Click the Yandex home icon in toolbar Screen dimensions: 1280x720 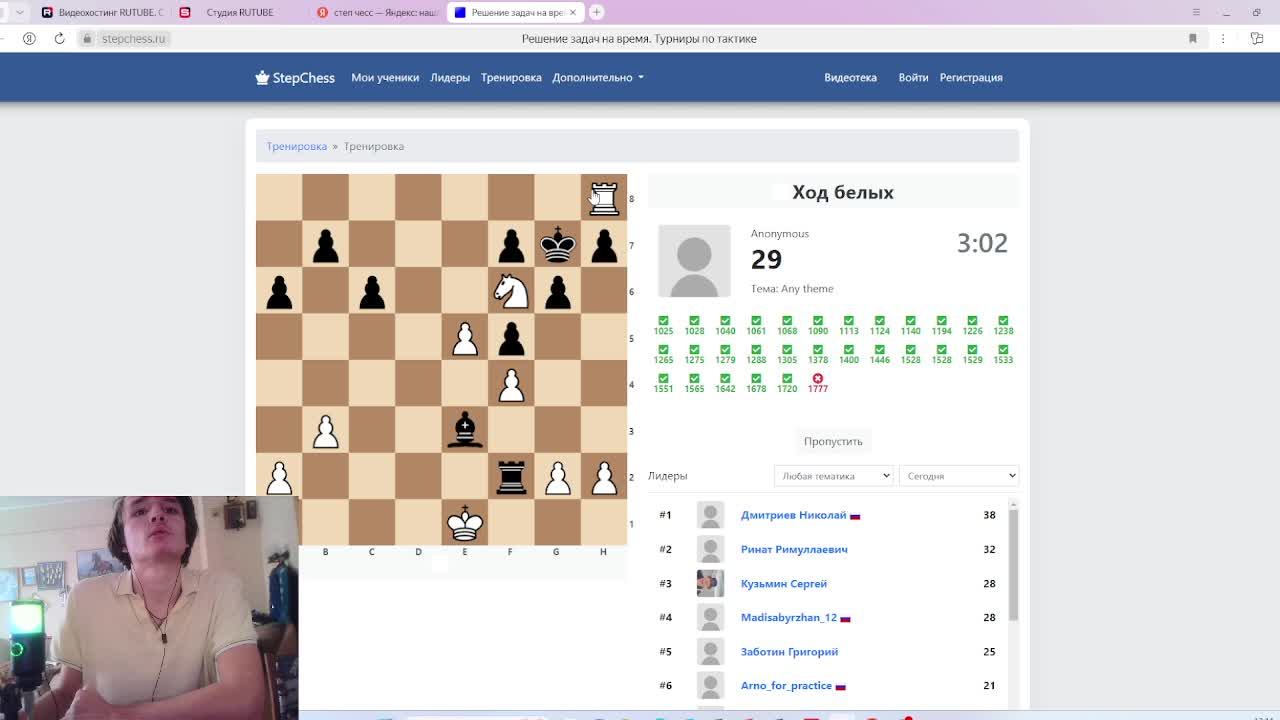[x=29, y=38]
